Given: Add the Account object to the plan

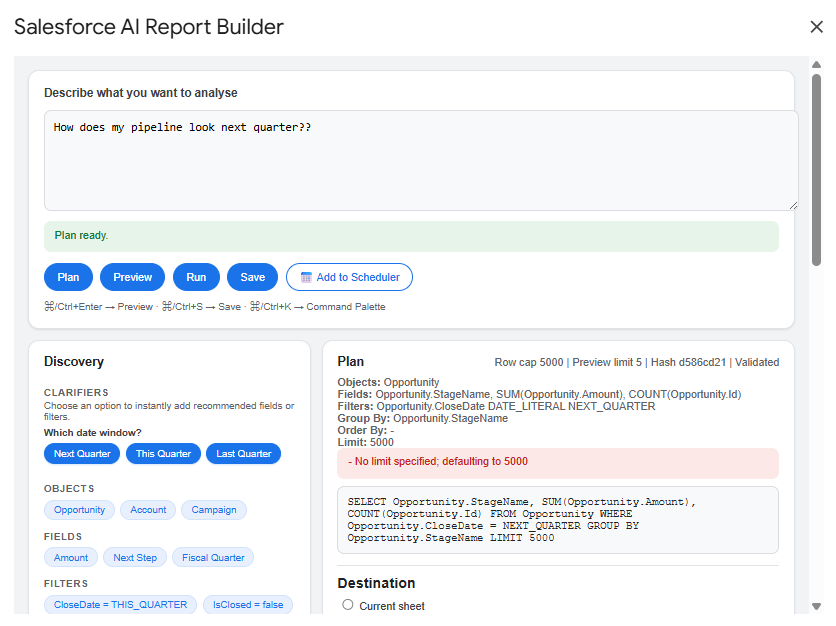Looking at the screenshot, I should [x=148, y=509].
